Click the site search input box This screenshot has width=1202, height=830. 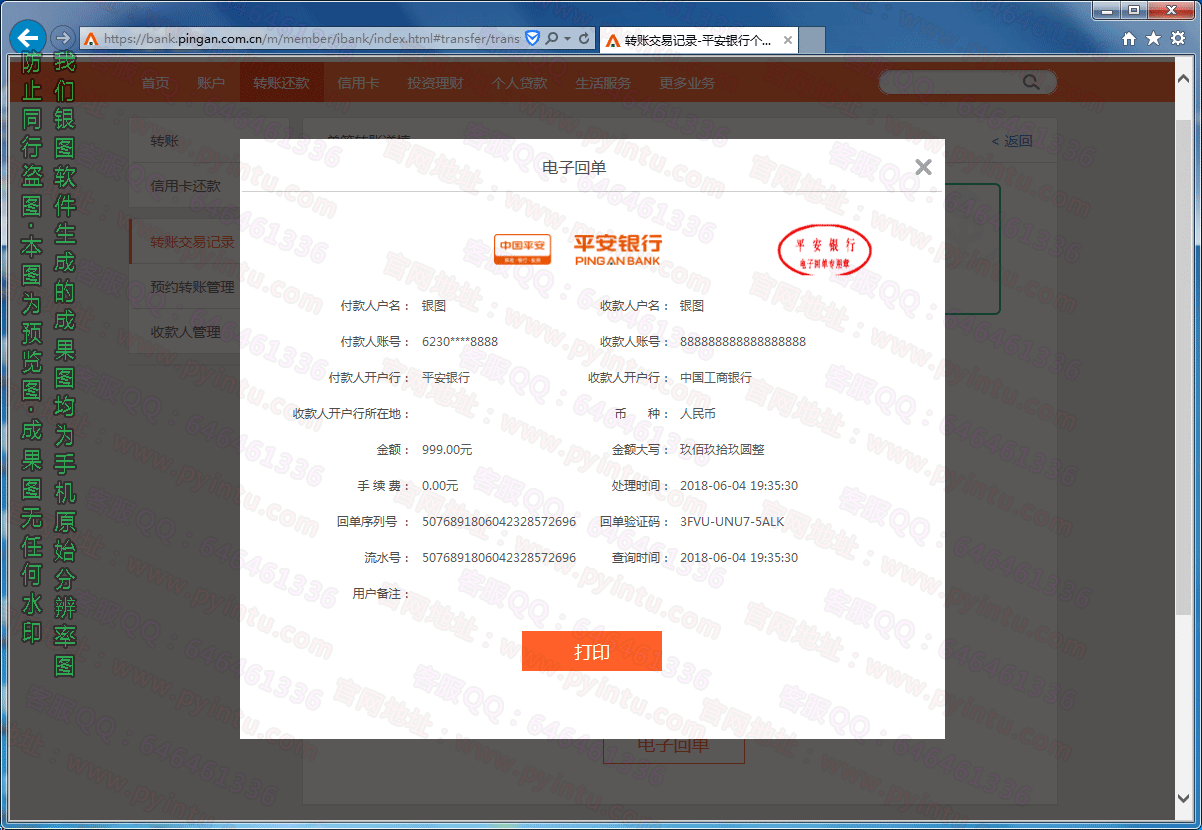pyautogui.click(x=950, y=82)
